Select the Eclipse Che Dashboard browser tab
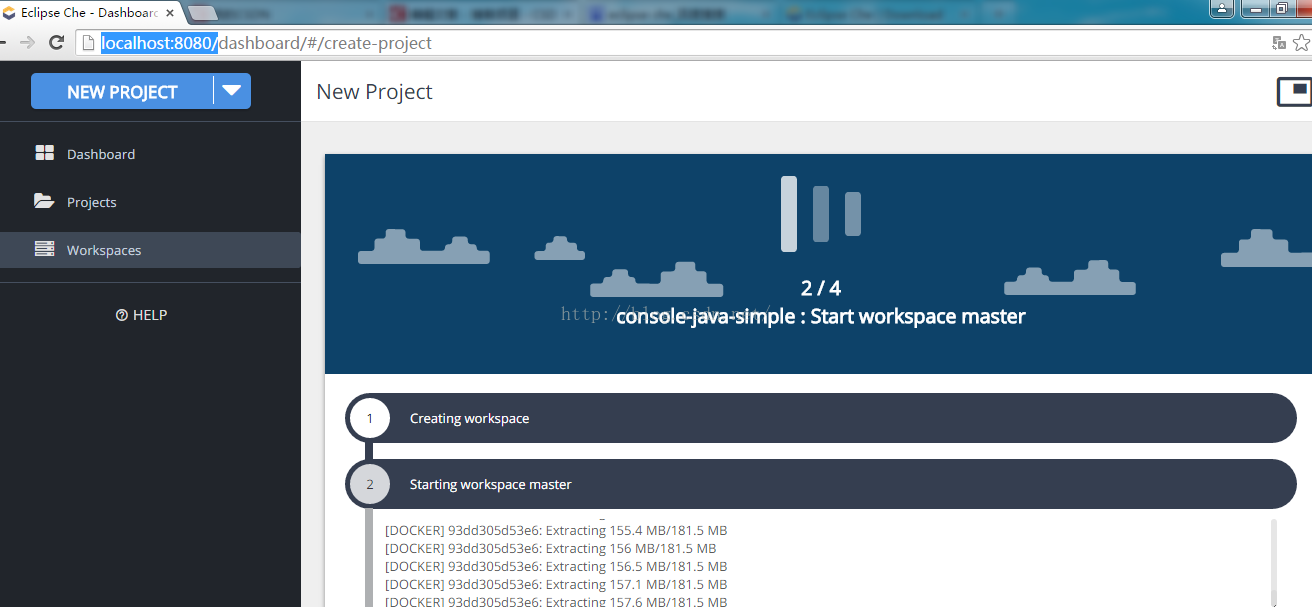 point(90,13)
